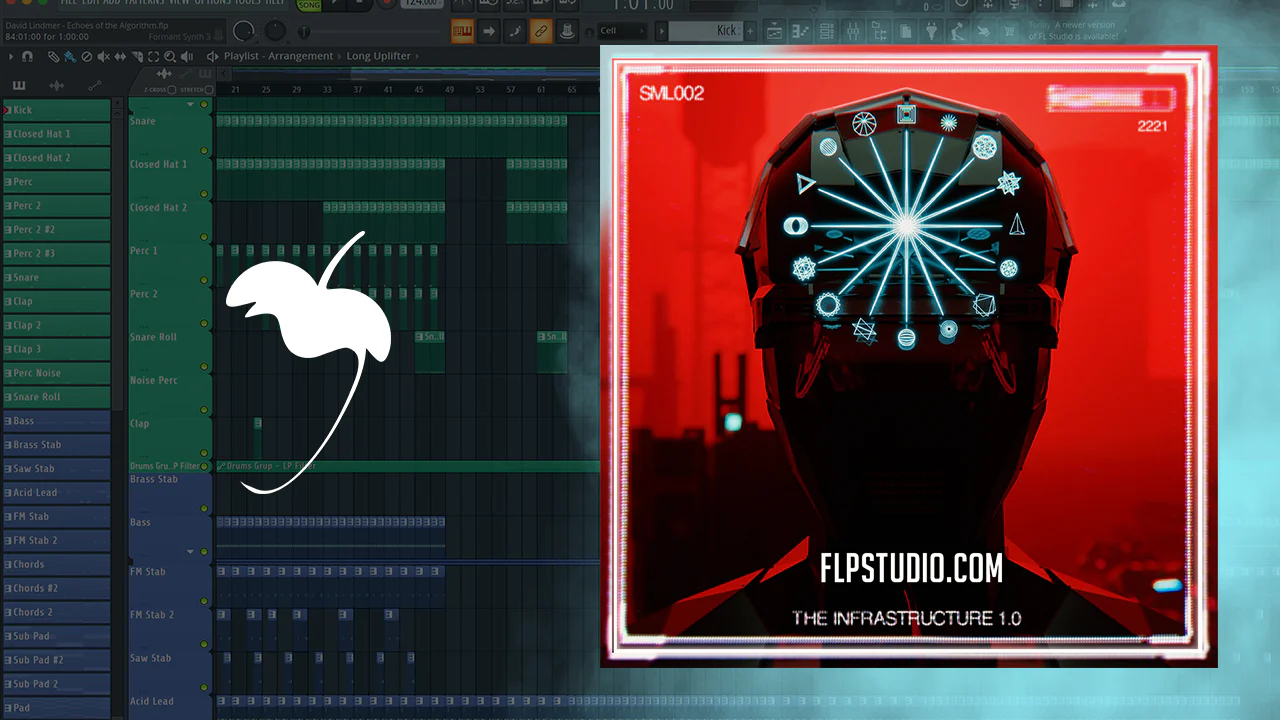This screenshot has width=1280, height=720.
Task: Show audio clips with the waveform filter icon
Action: point(57,86)
